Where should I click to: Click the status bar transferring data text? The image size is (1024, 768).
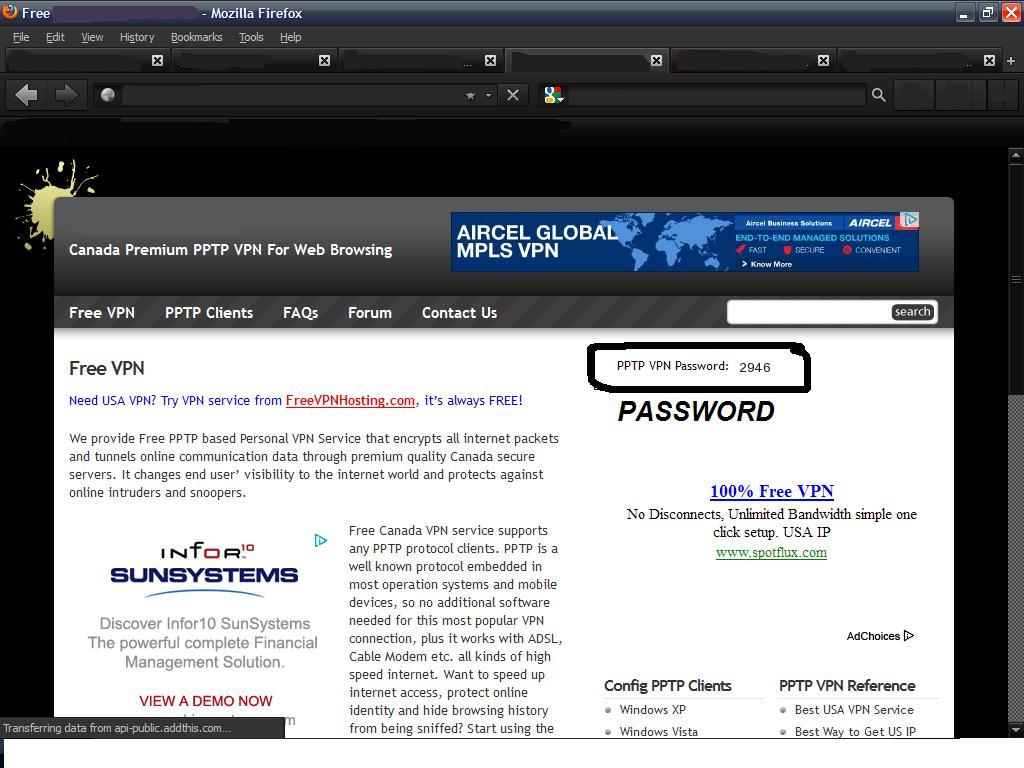pos(117,728)
